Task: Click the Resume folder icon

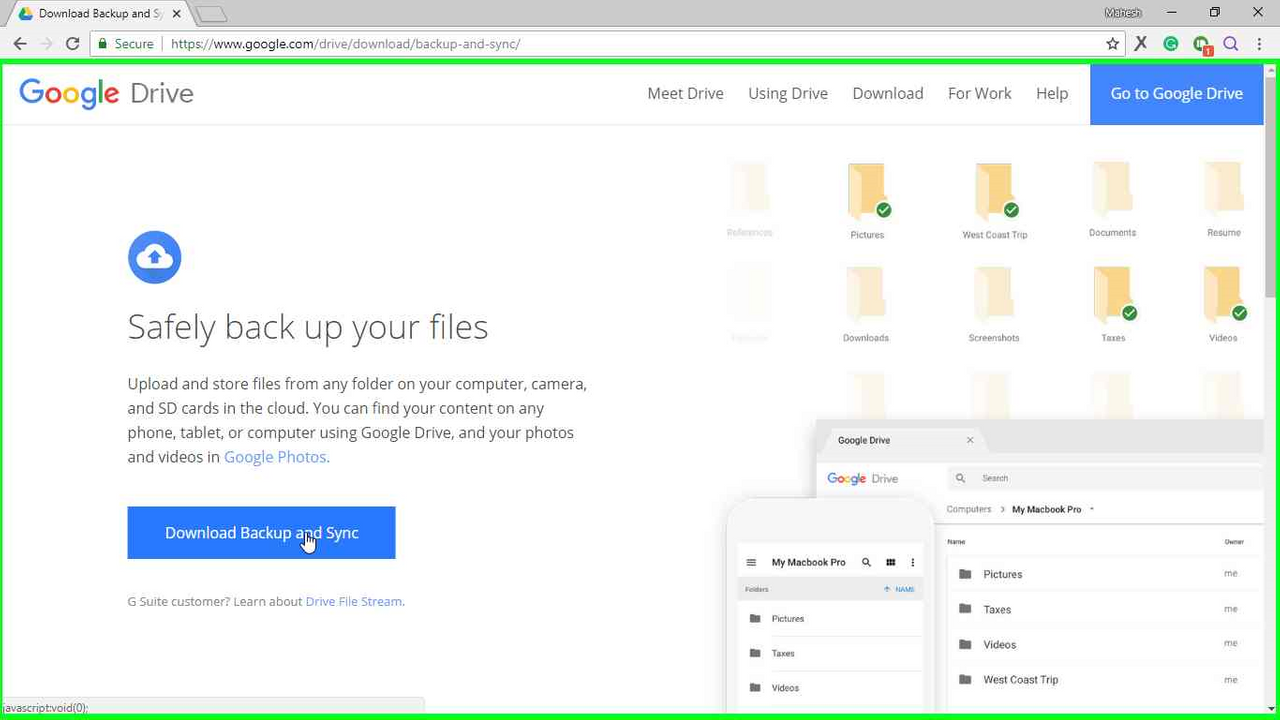Action: point(1224,190)
